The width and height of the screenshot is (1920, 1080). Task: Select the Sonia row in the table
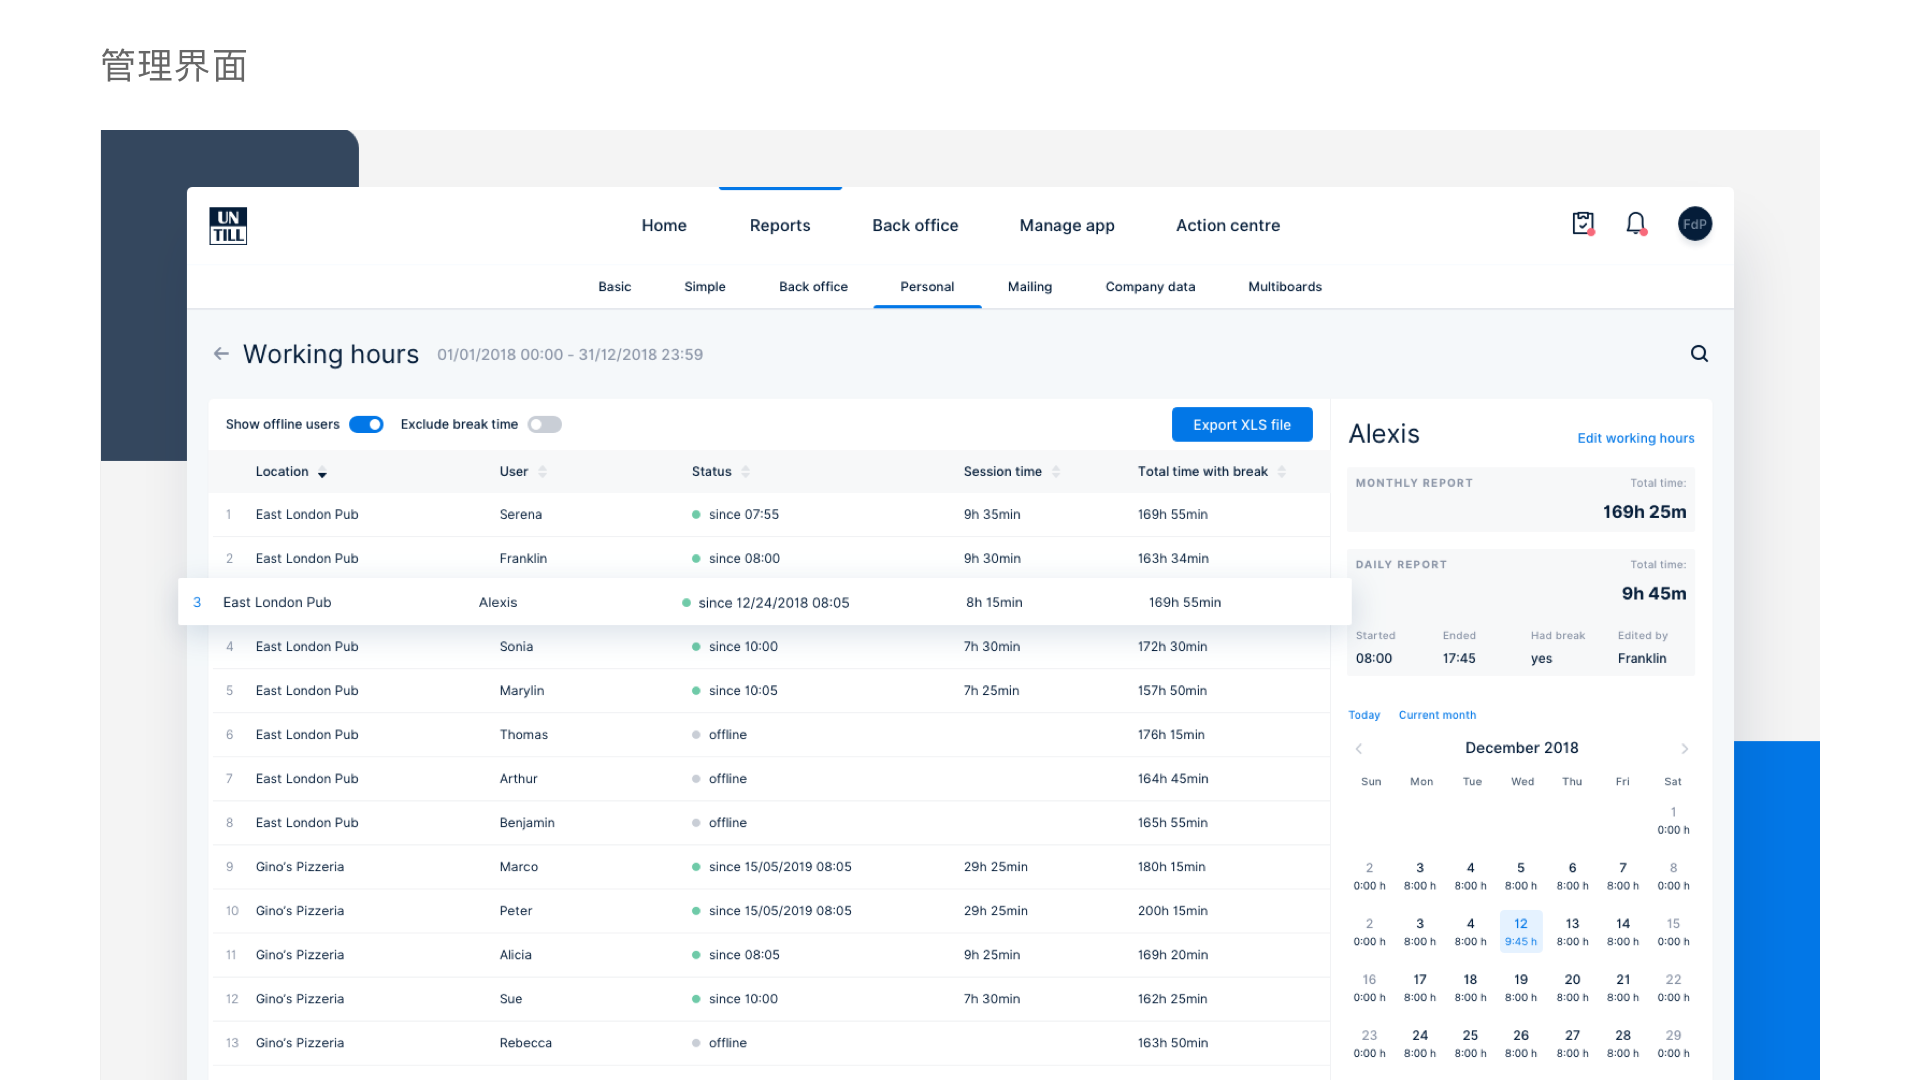coord(516,647)
